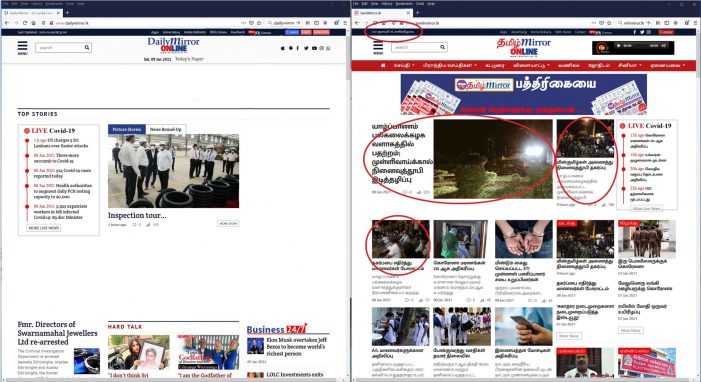Bookmark dailymirror.lk with the star icon

pyautogui.click(x=259, y=23)
